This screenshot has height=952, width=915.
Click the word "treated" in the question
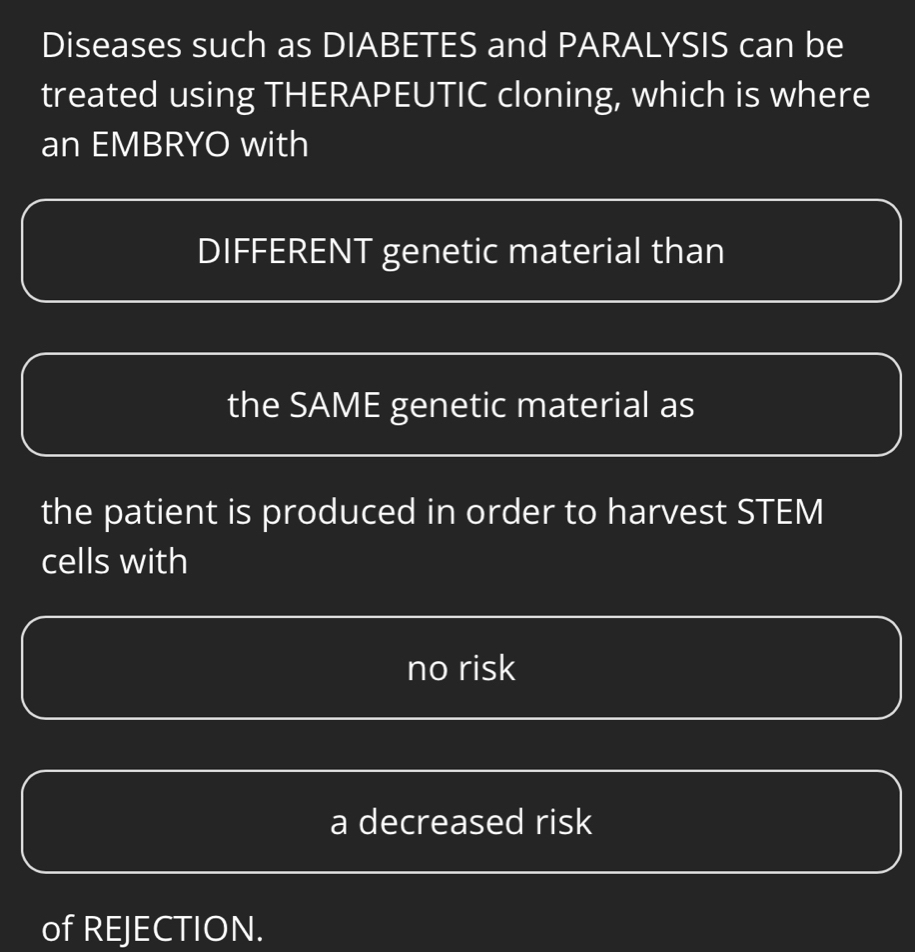pyautogui.click(x=99, y=96)
